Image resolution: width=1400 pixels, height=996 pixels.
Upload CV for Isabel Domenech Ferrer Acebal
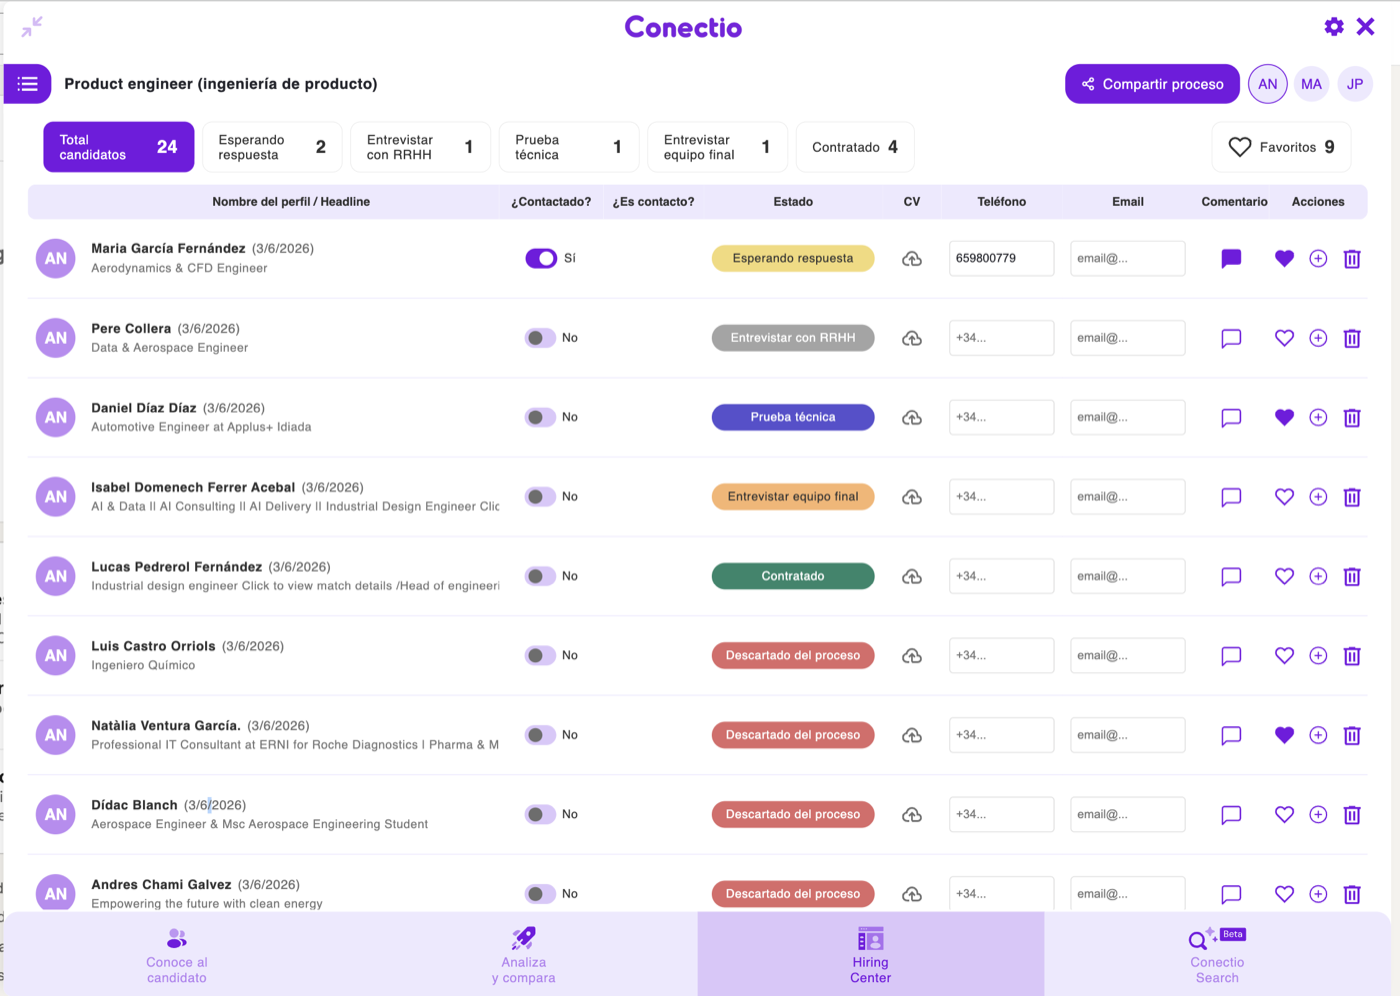tap(912, 497)
